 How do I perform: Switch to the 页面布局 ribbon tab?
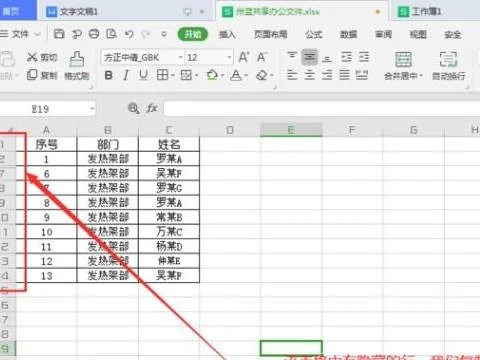270,34
